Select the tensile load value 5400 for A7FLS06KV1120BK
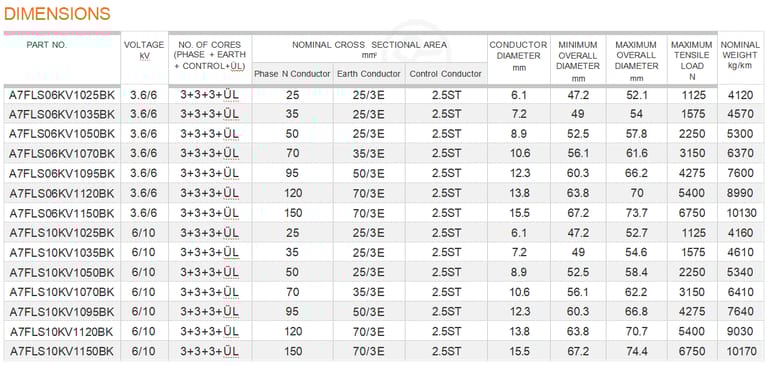768x365 pixels. tap(692, 194)
